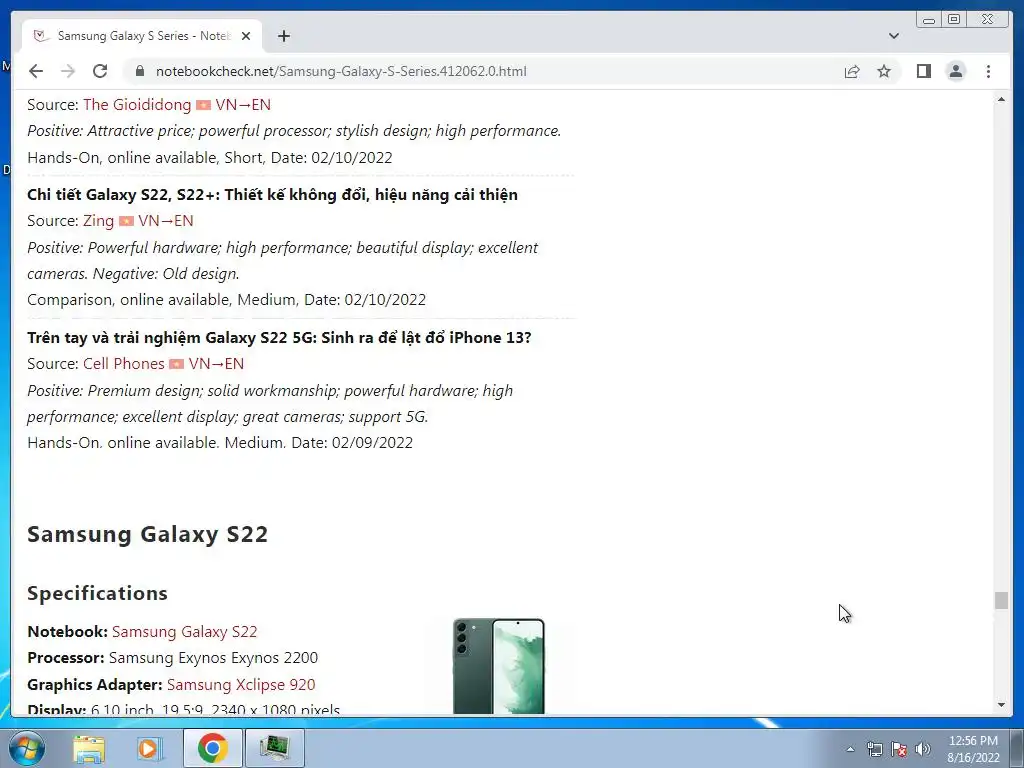Click the browser forward arrow
The image size is (1024, 768).
[x=68, y=71]
